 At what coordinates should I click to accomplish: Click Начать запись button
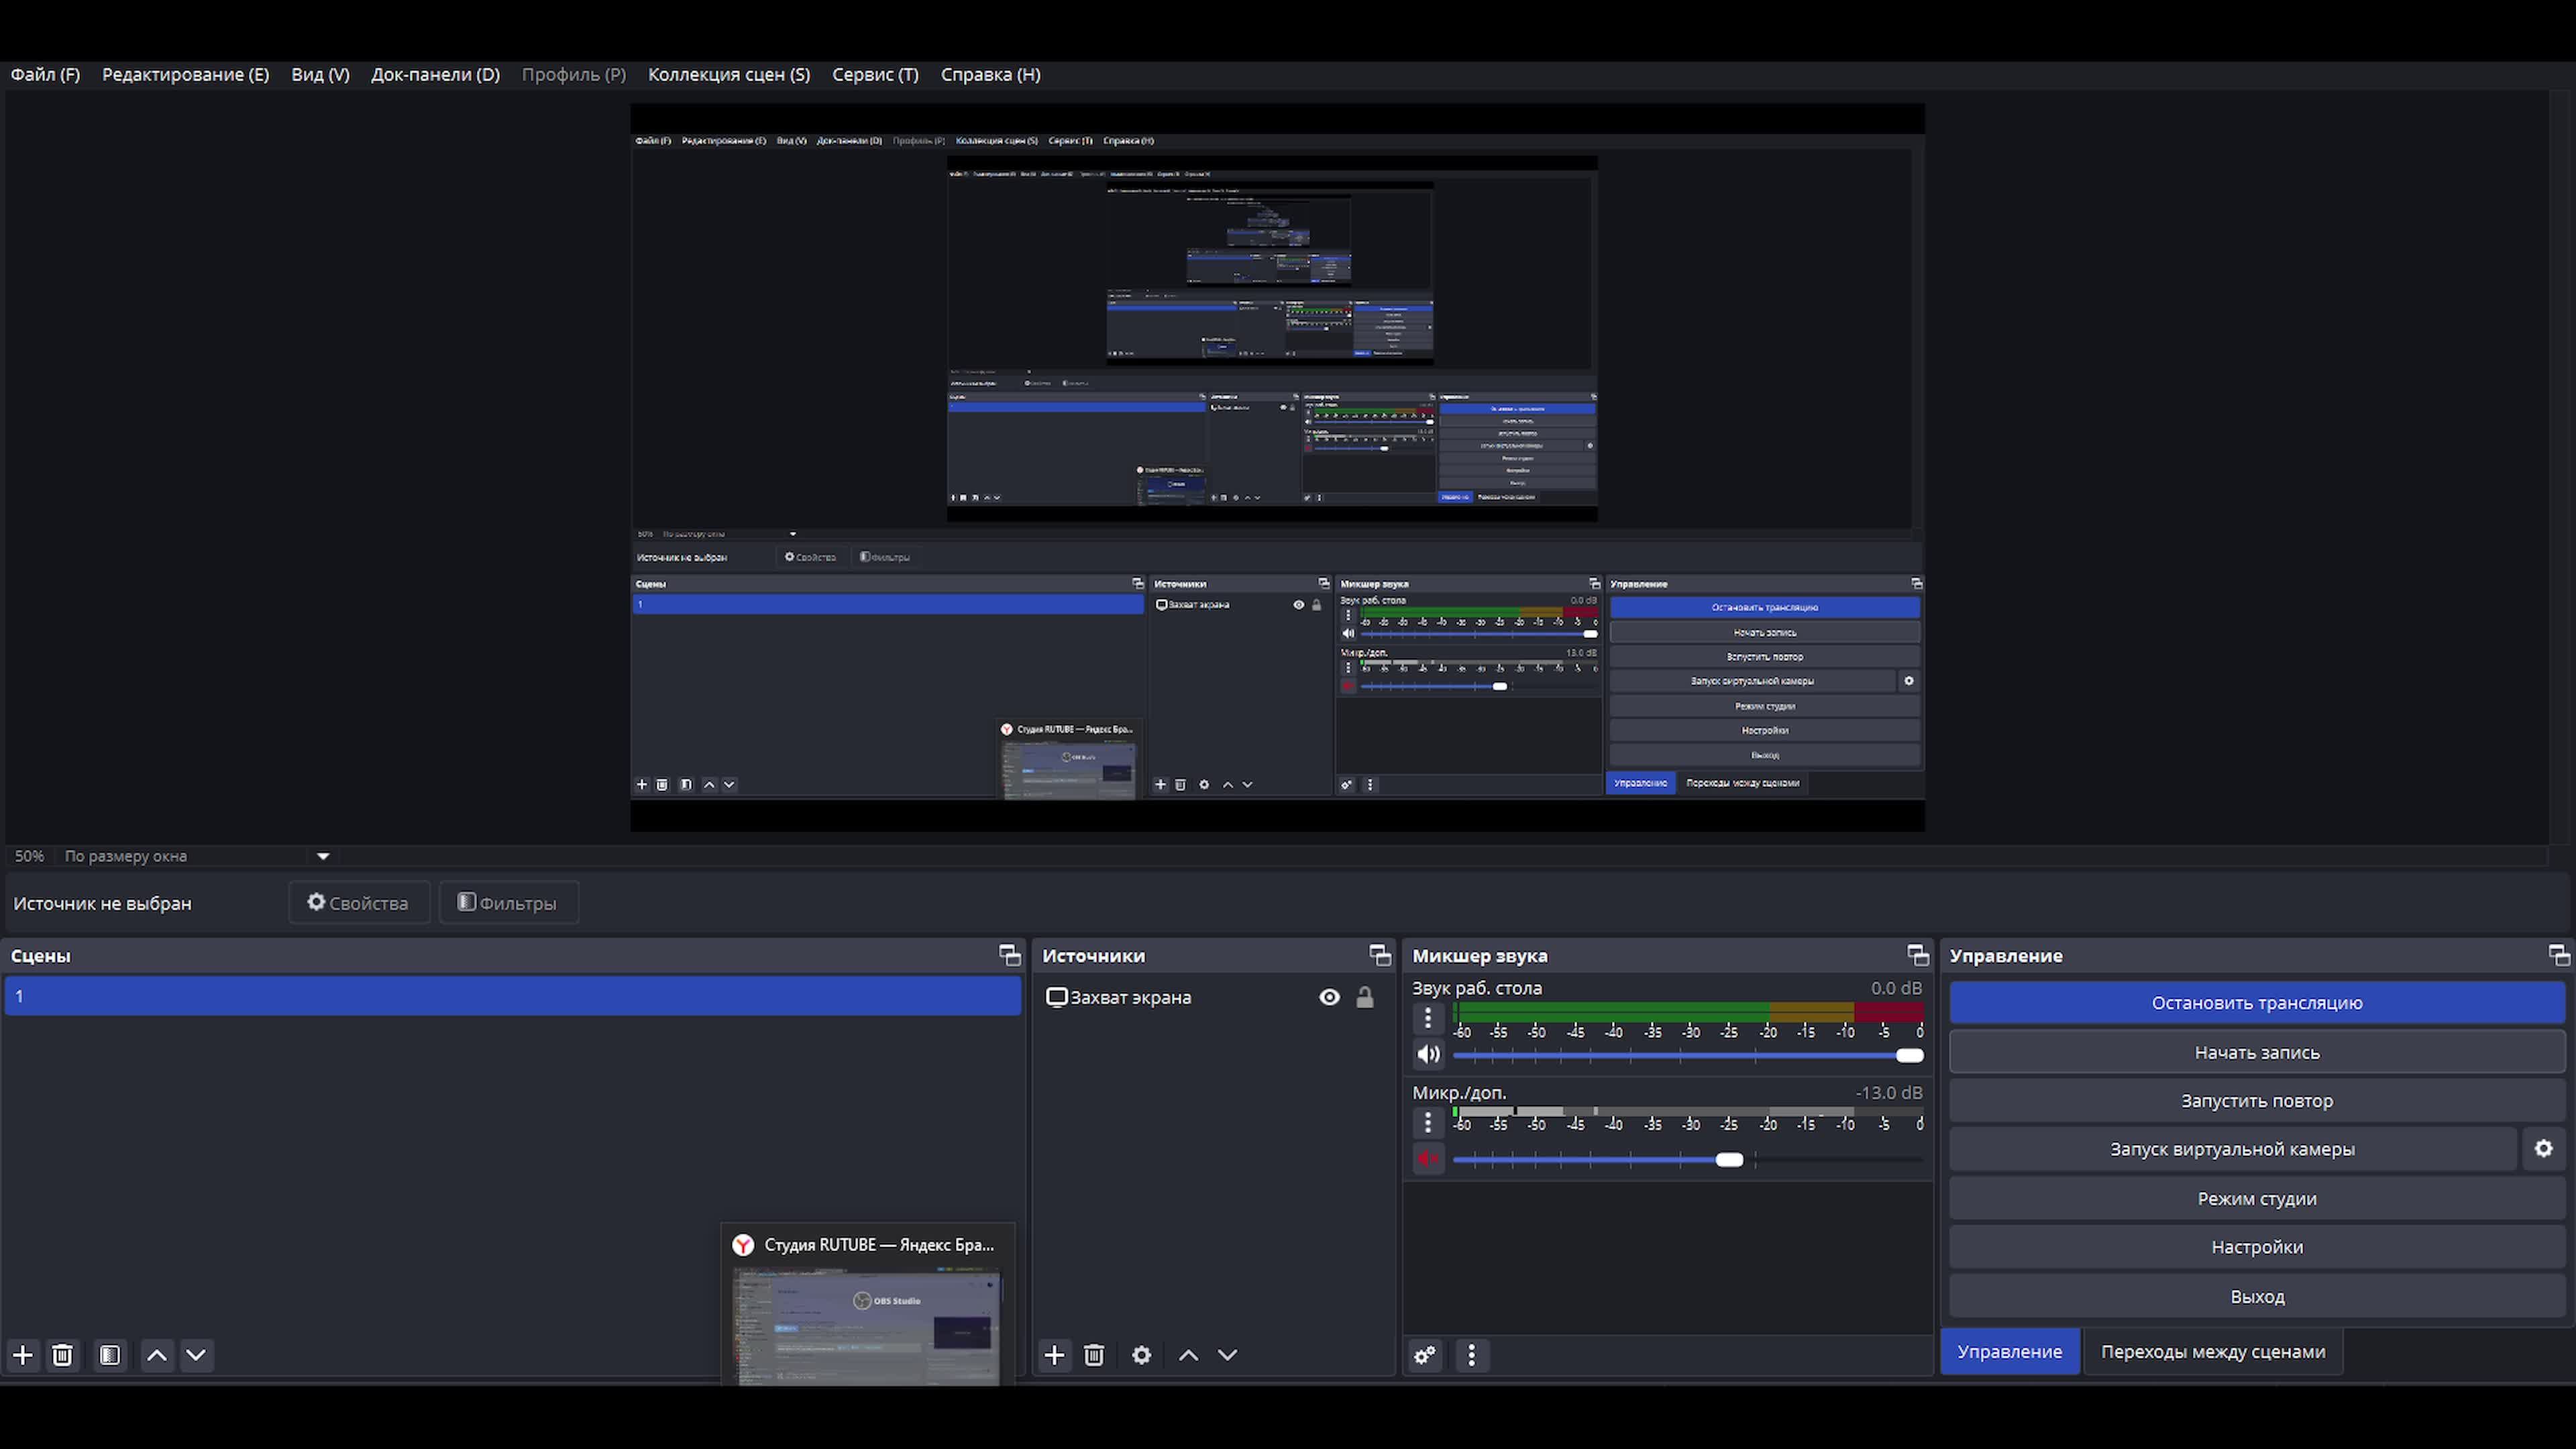pyautogui.click(x=2257, y=1052)
